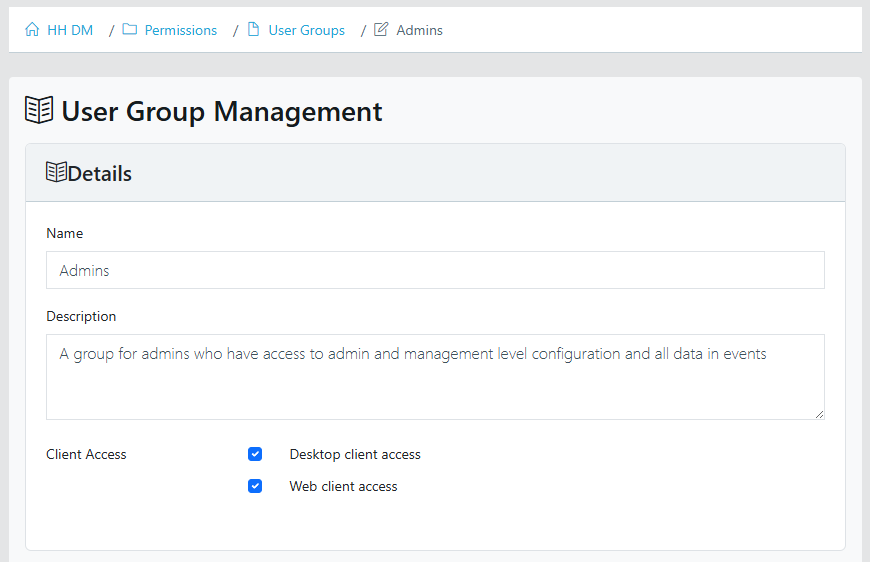Click the Client Access field label
Screen dimensions: 870x562
point(86,454)
